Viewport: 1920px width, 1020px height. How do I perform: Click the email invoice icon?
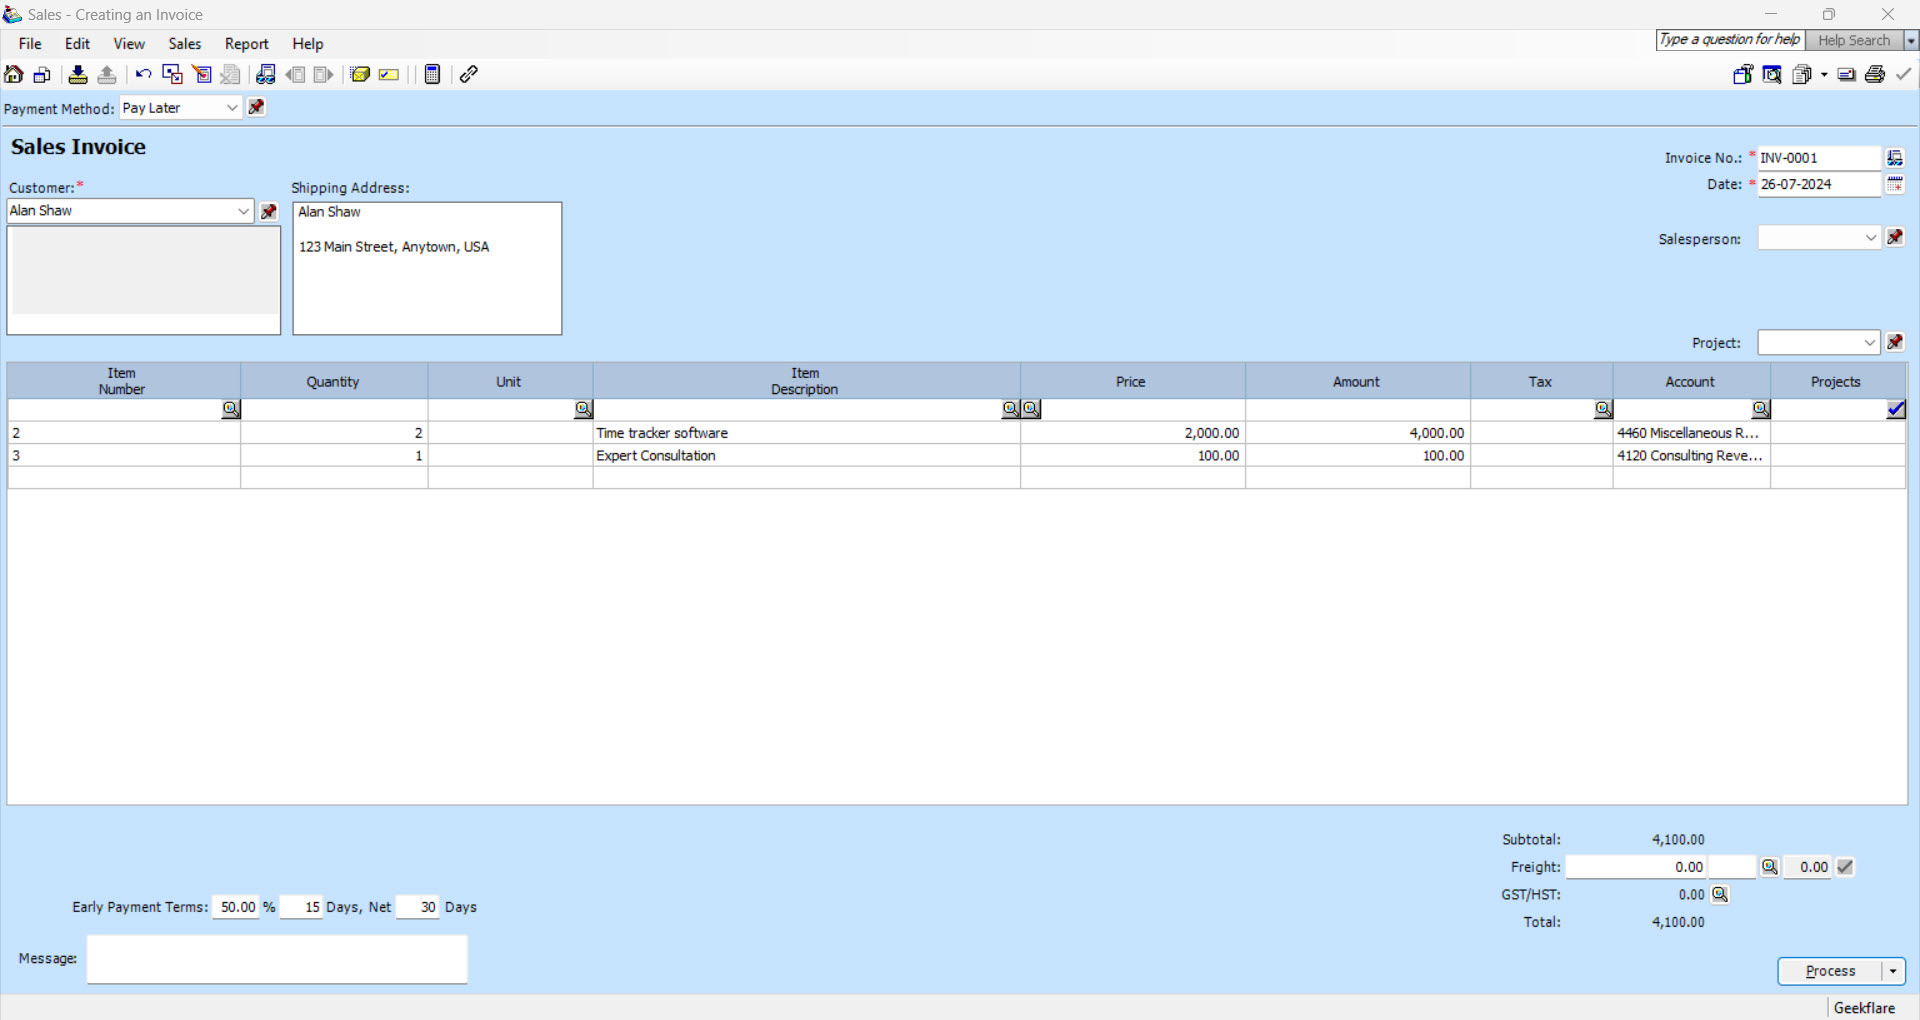[x=1846, y=74]
